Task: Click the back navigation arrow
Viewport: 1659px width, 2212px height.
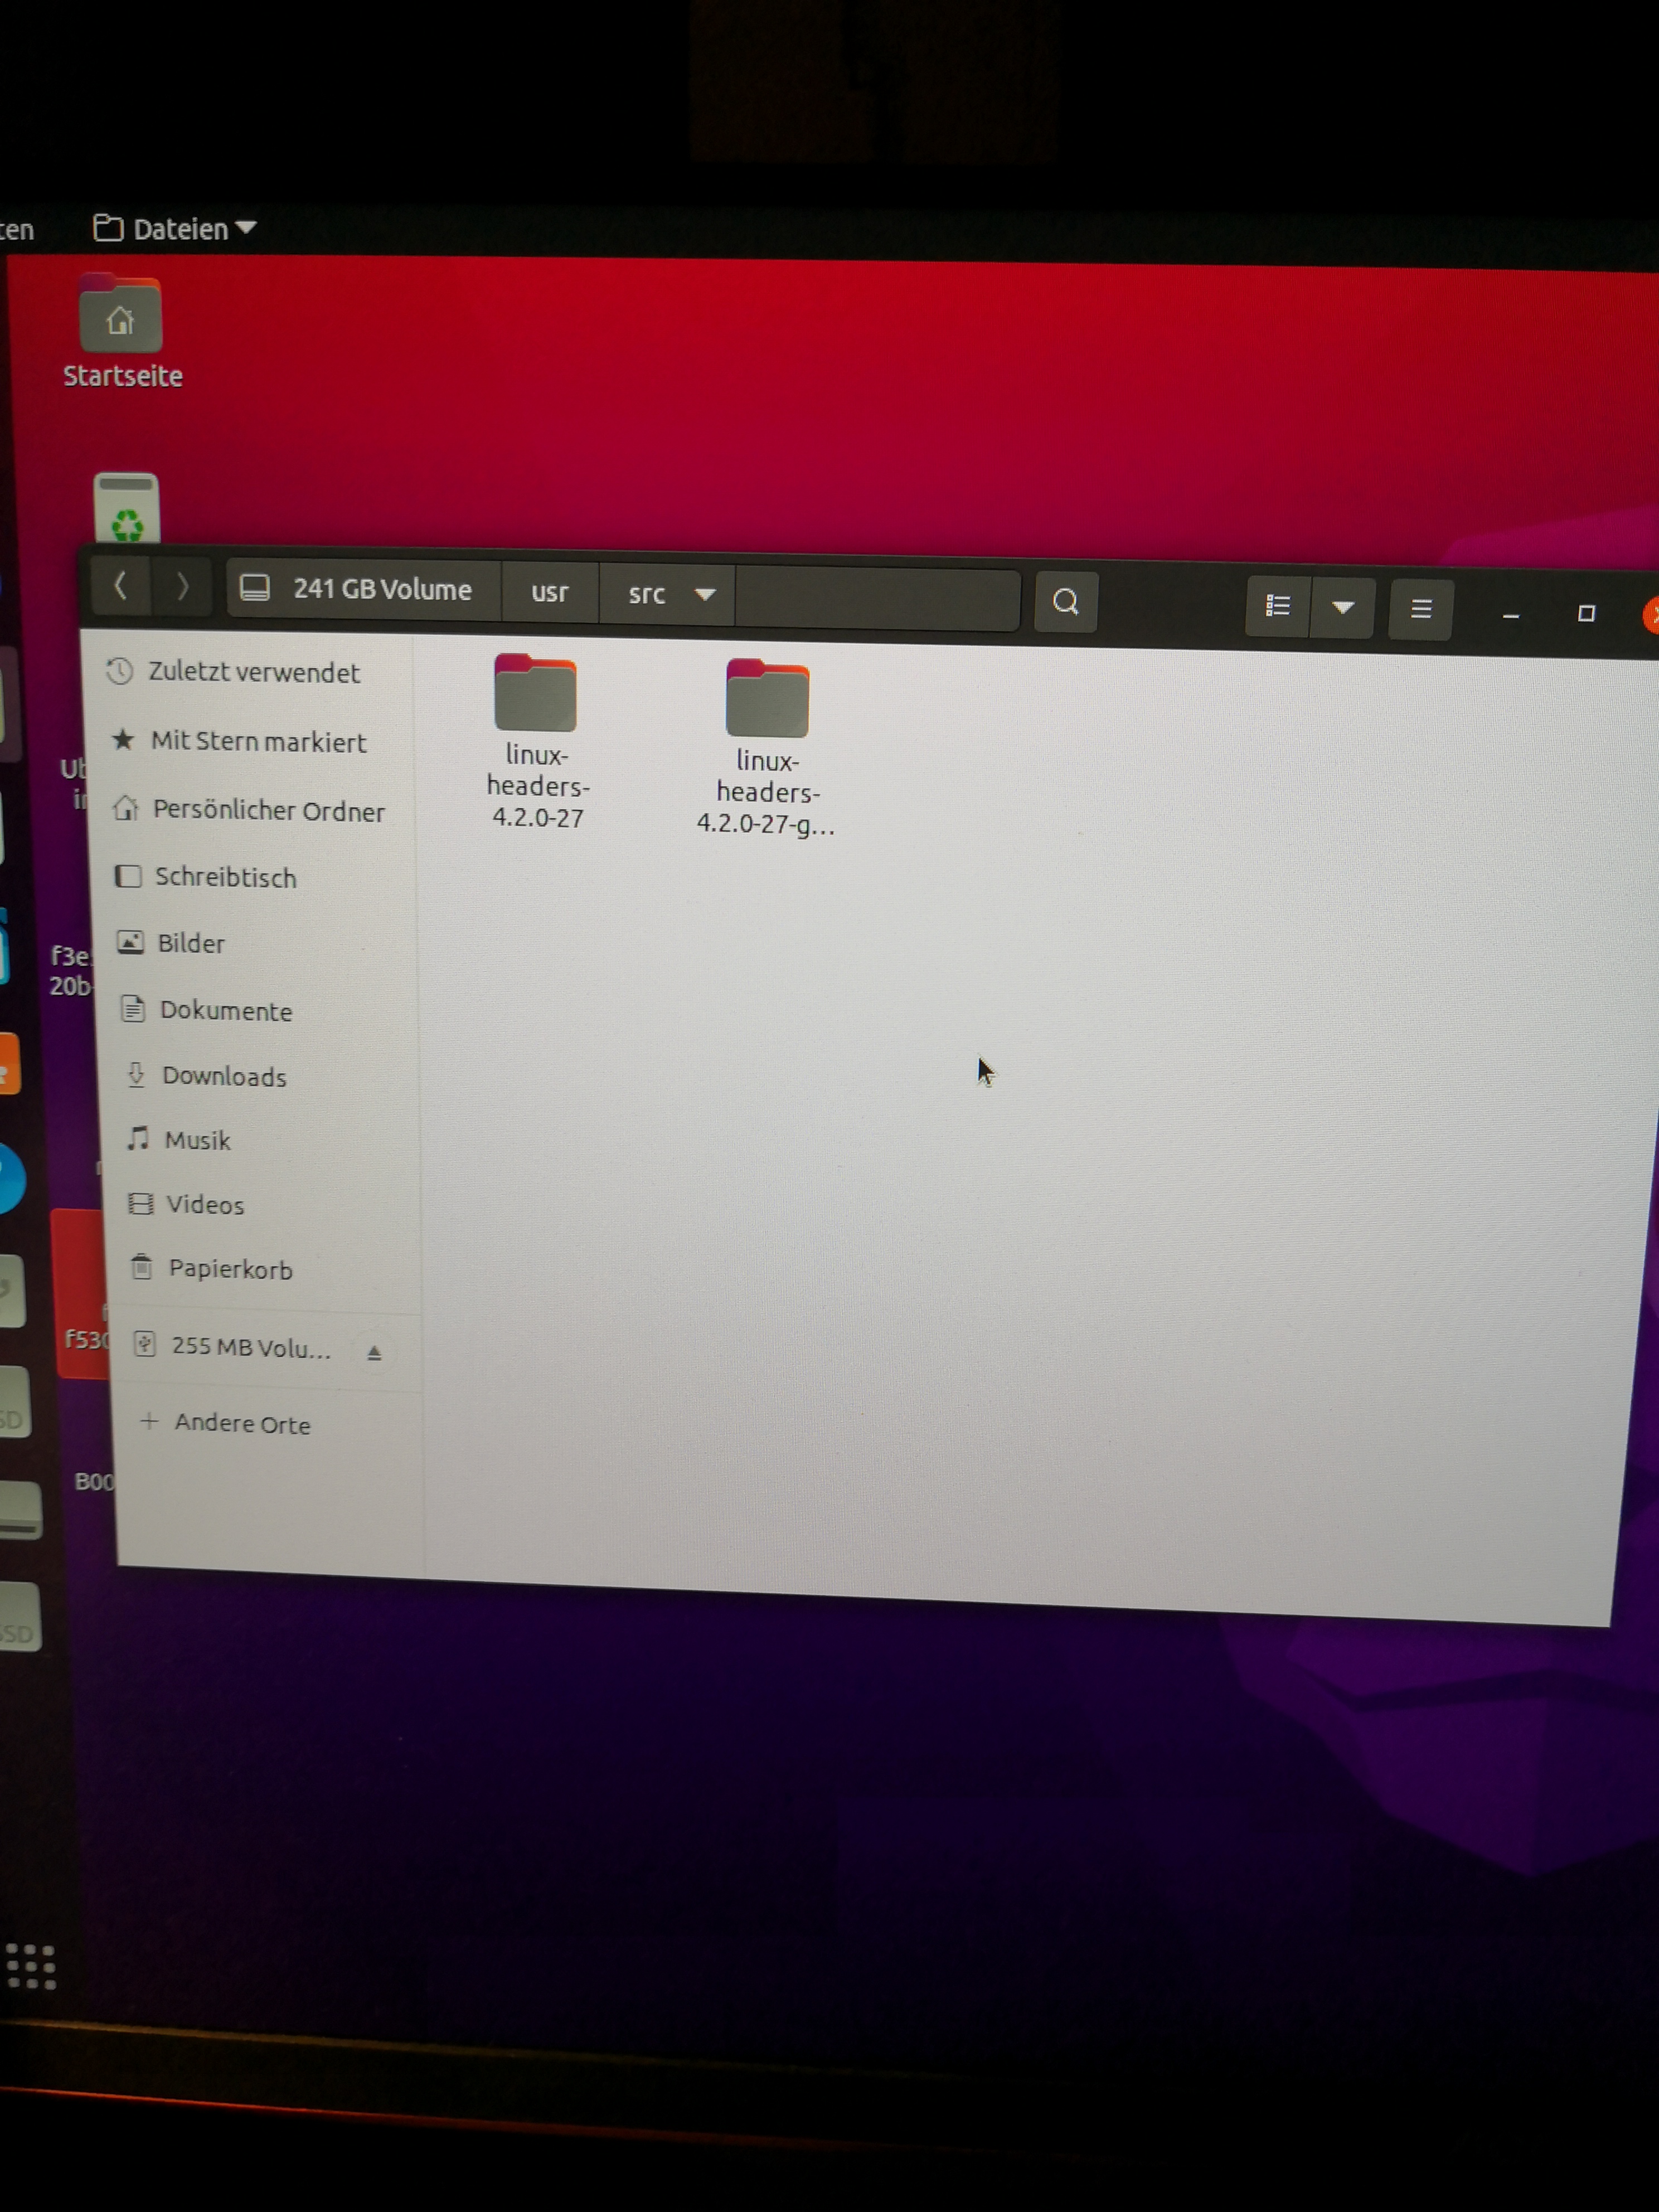Action: point(120,585)
